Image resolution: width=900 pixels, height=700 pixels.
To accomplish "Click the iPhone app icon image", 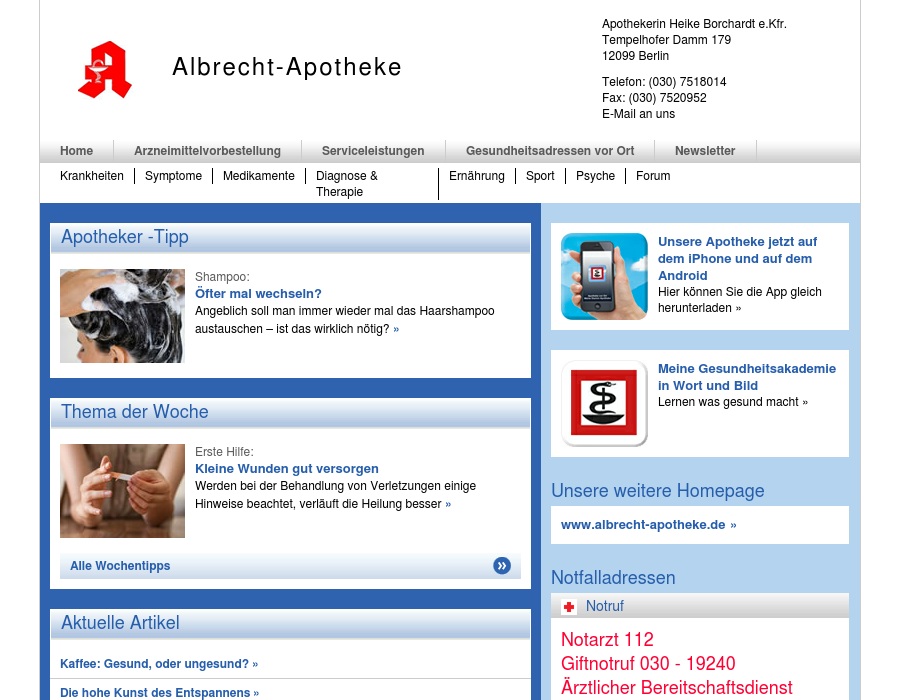I will [x=604, y=276].
